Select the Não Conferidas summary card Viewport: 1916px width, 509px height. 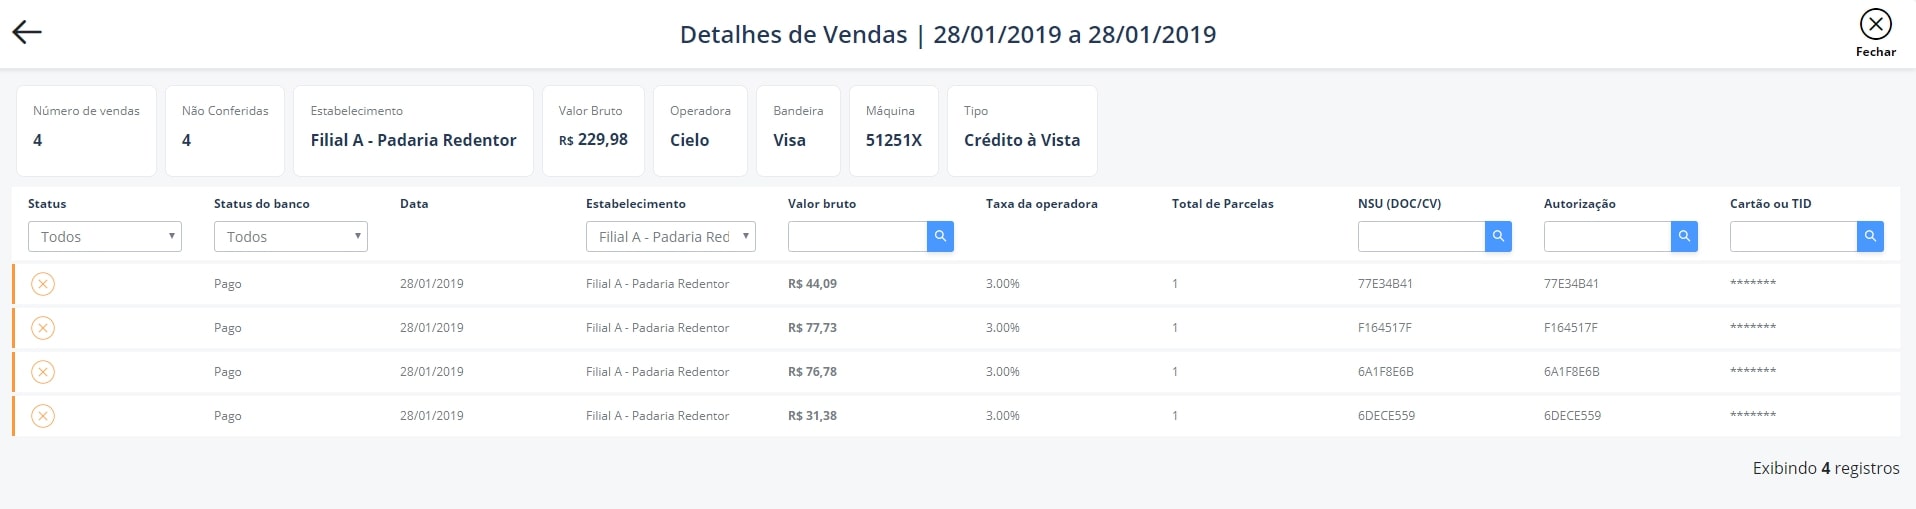click(x=225, y=130)
